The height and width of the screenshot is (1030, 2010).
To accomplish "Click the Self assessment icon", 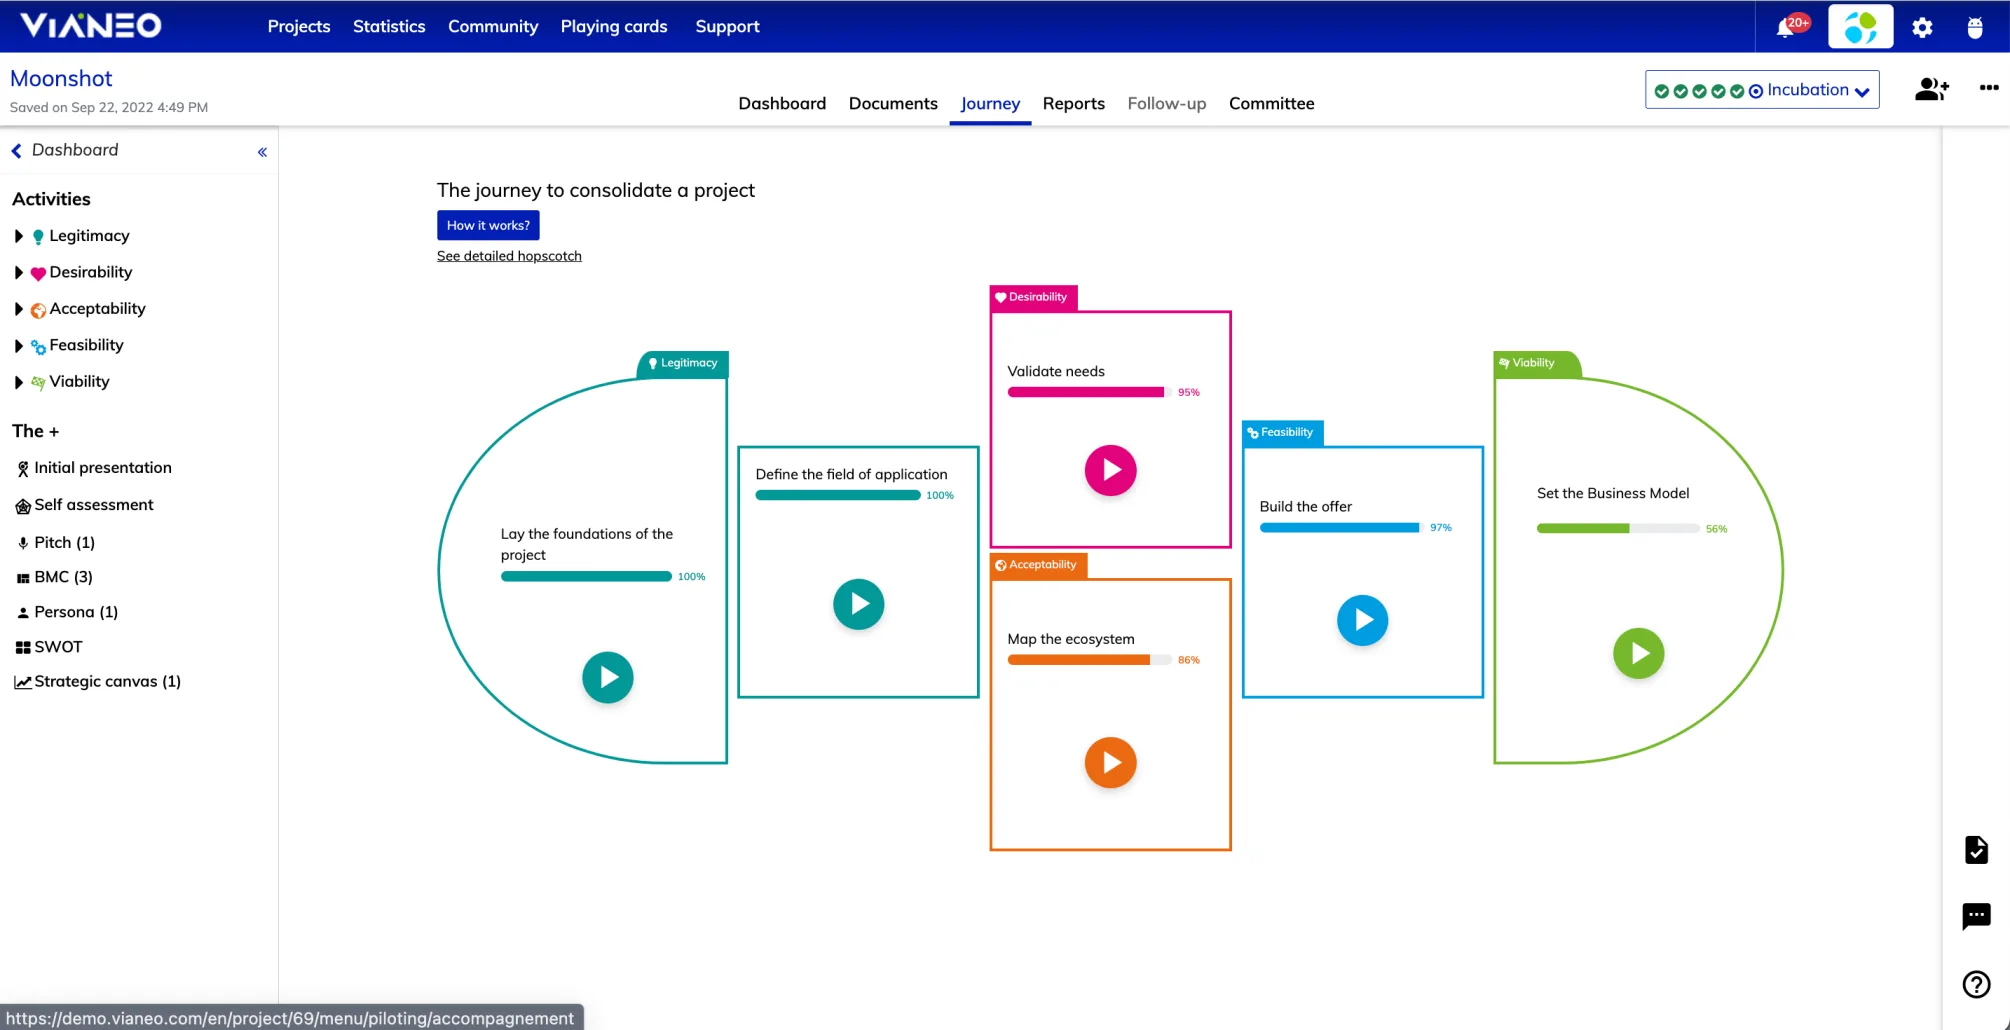I will pos(23,506).
